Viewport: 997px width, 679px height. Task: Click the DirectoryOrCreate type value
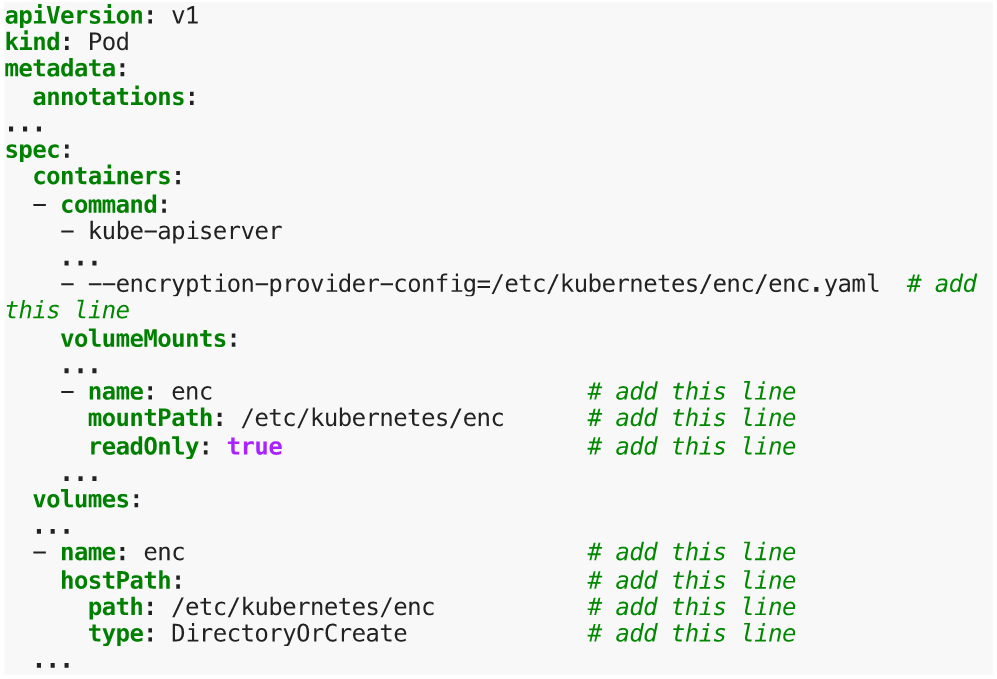tap(289, 633)
